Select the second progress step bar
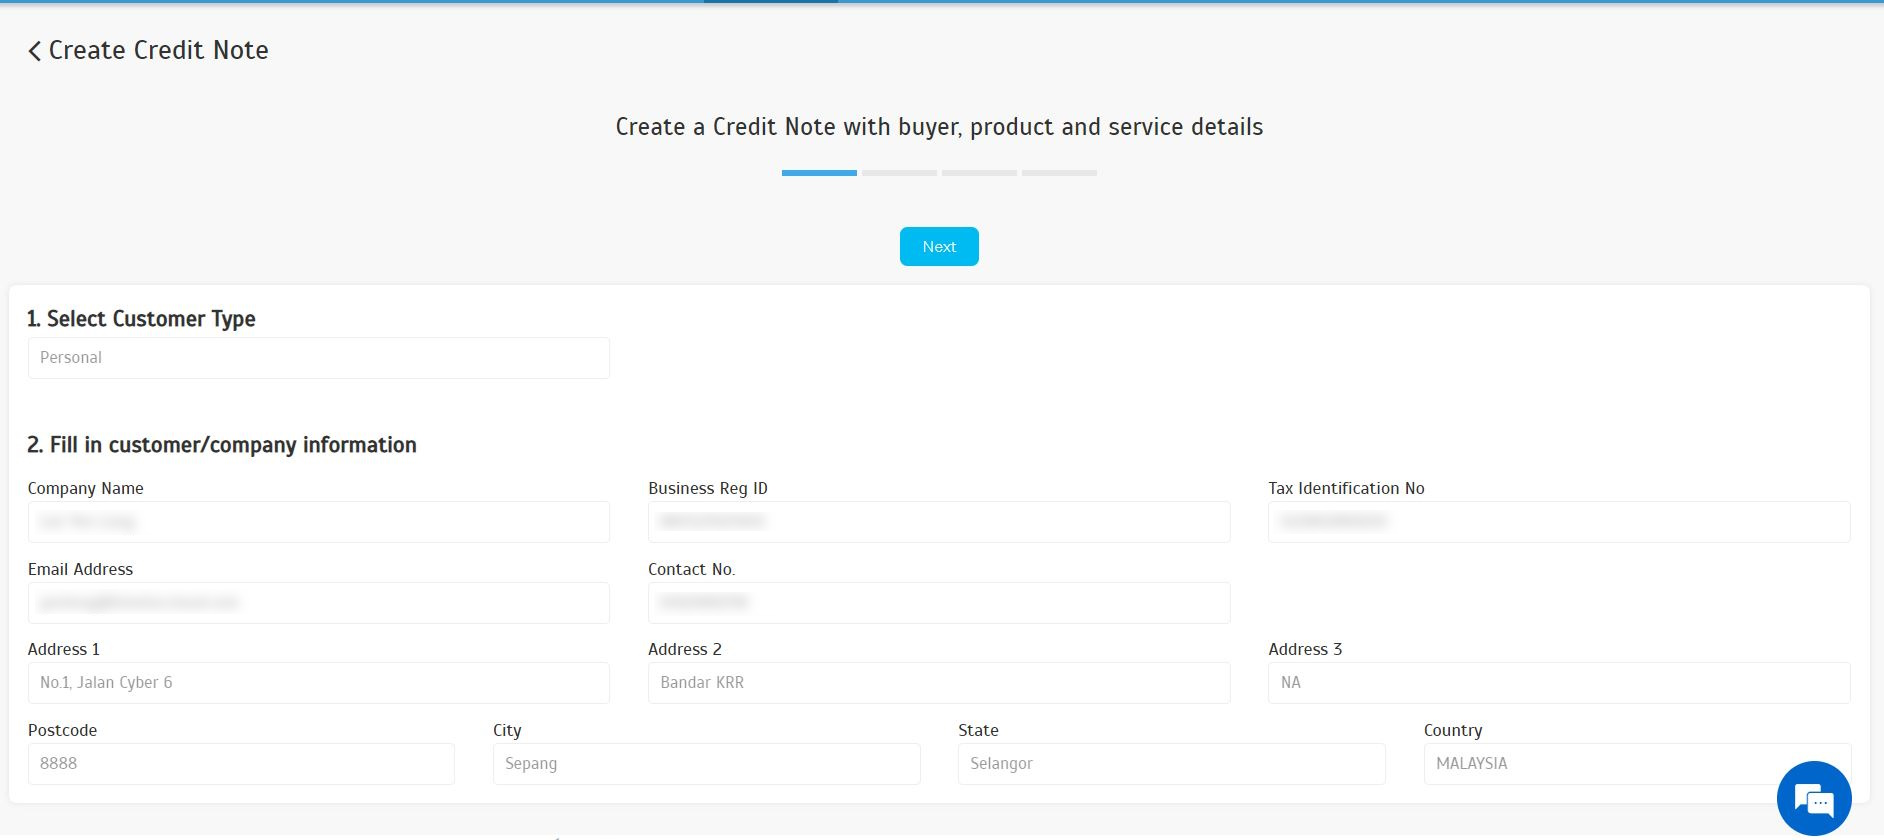The height and width of the screenshot is (840, 1884). pyautogui.click(x=899, y=173)
